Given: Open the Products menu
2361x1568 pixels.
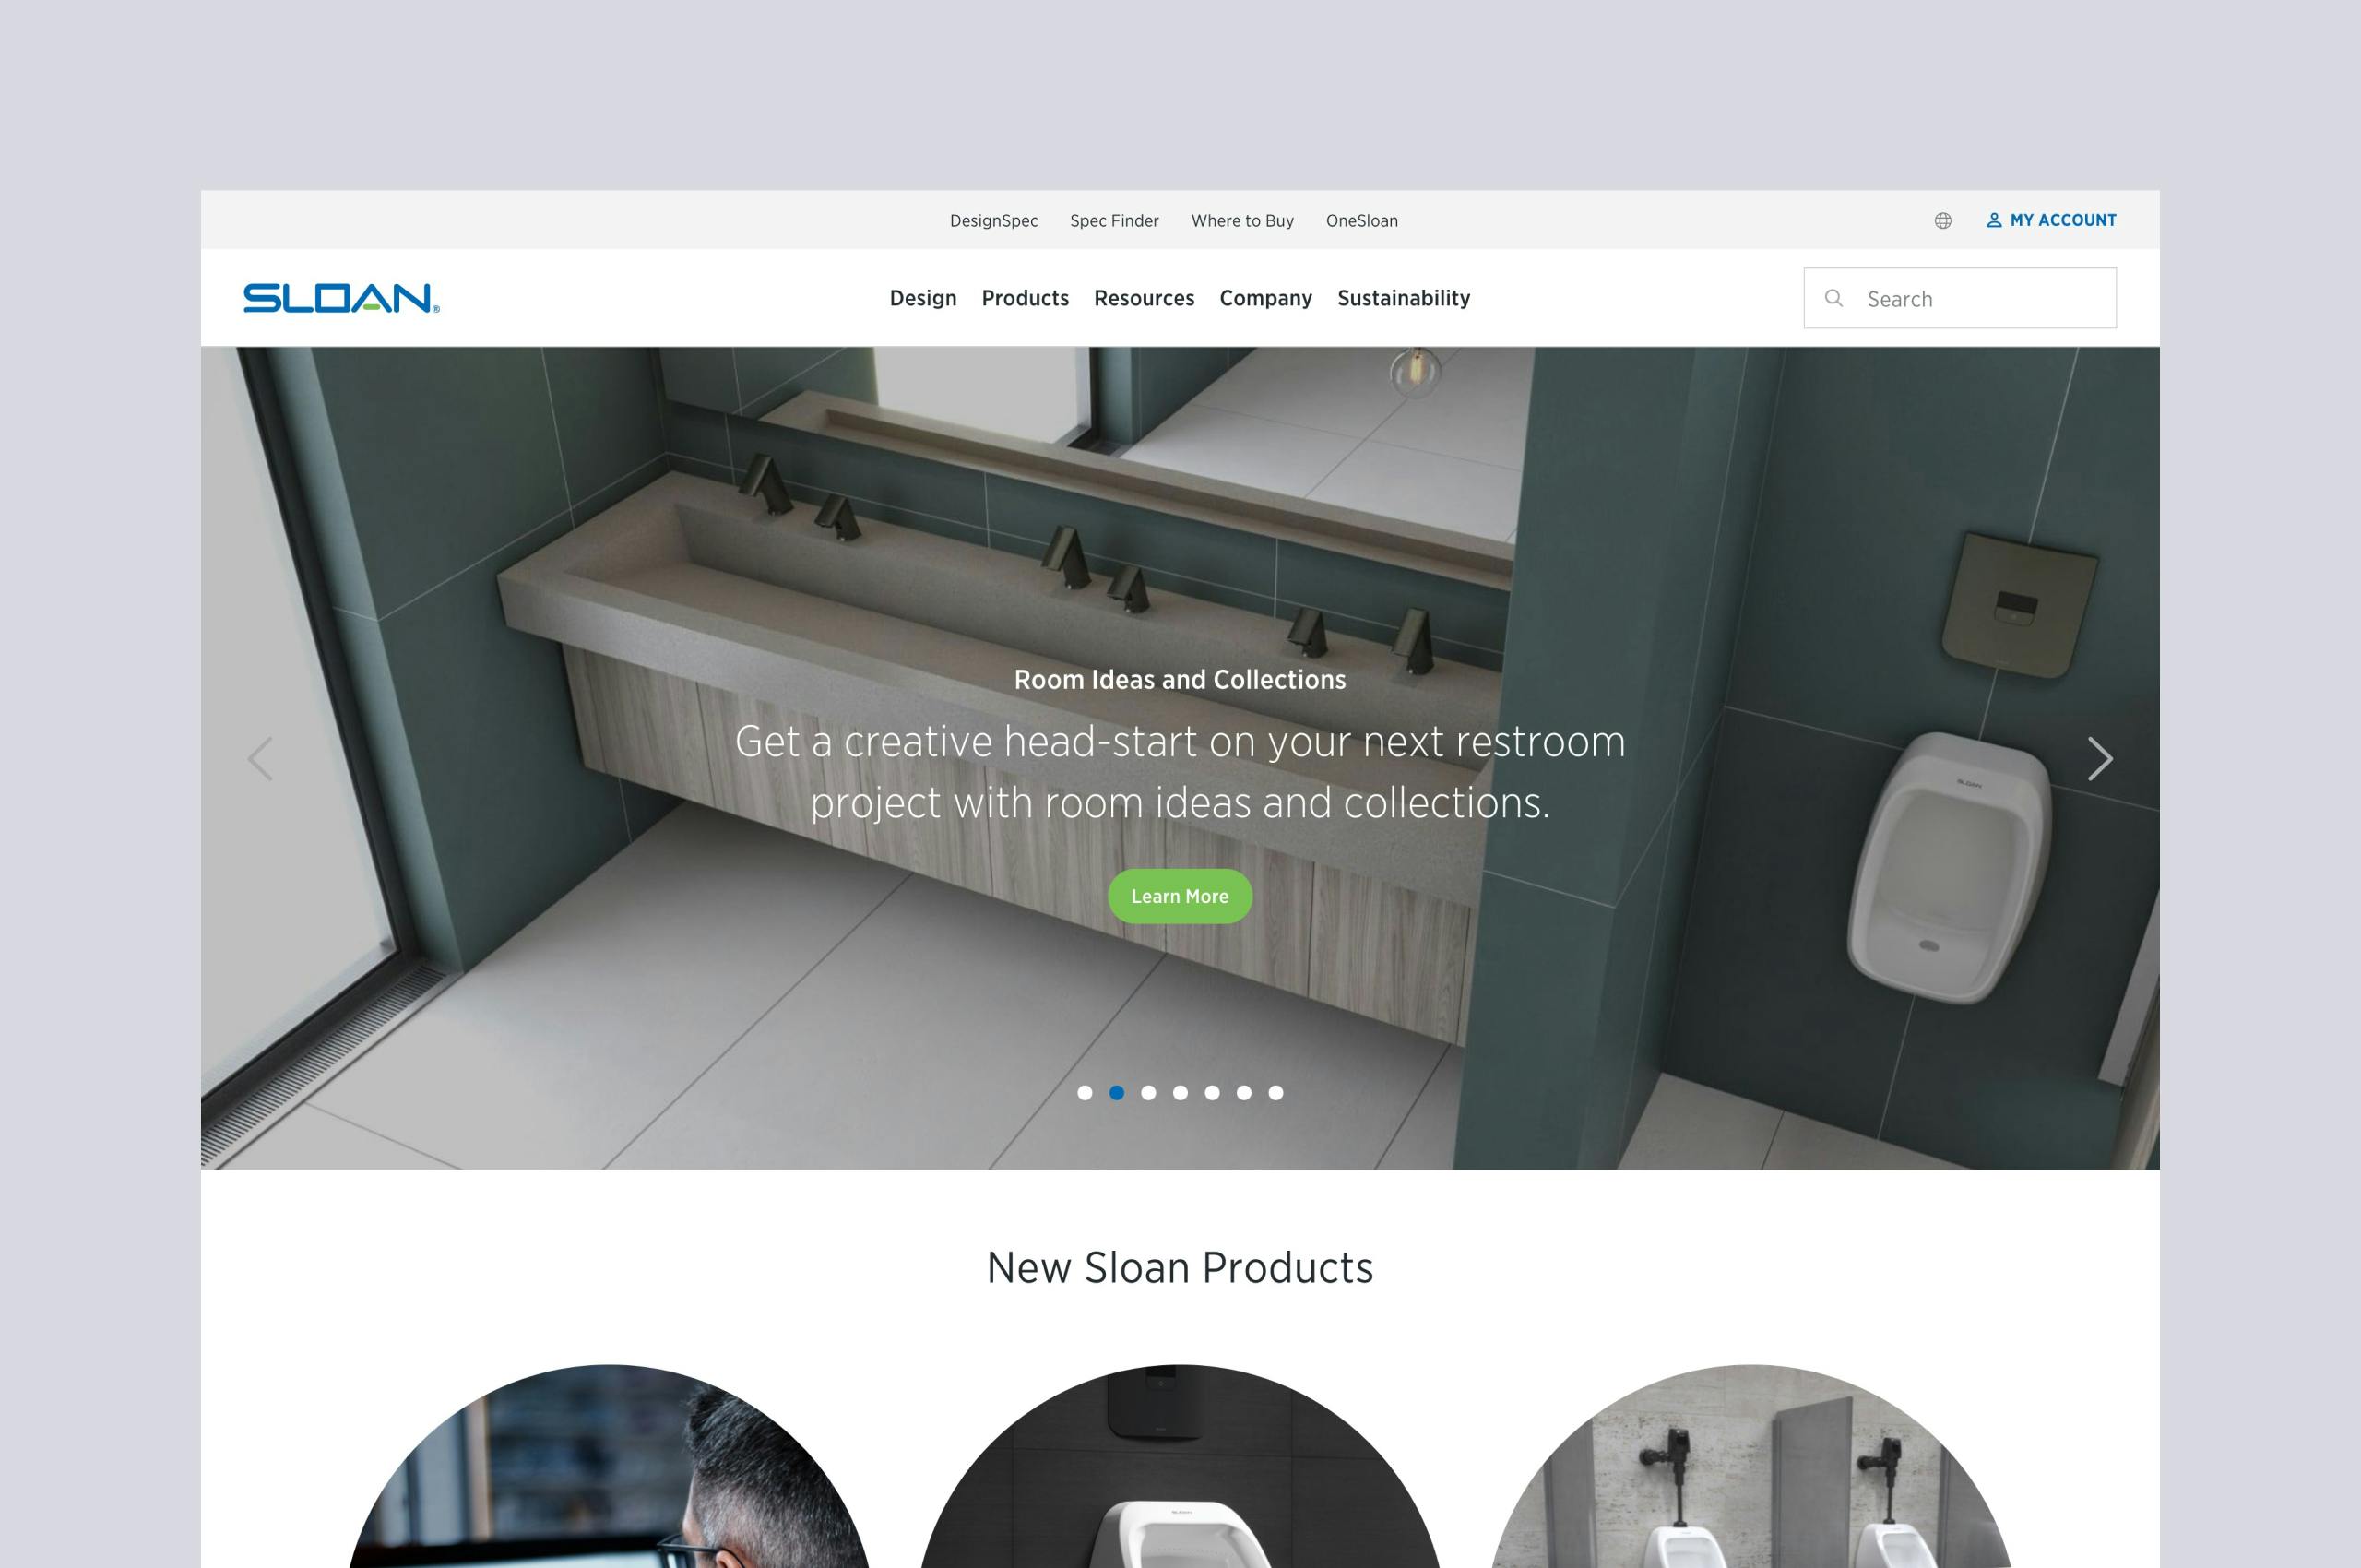Looking at the screenshot, I should pyautogui.click(x=1025, y=298).
